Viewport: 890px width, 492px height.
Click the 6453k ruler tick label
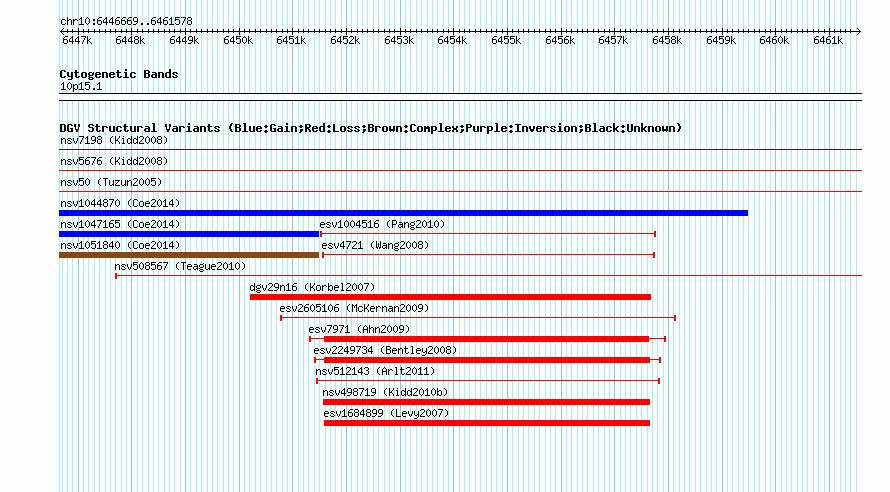click(399, 40)
